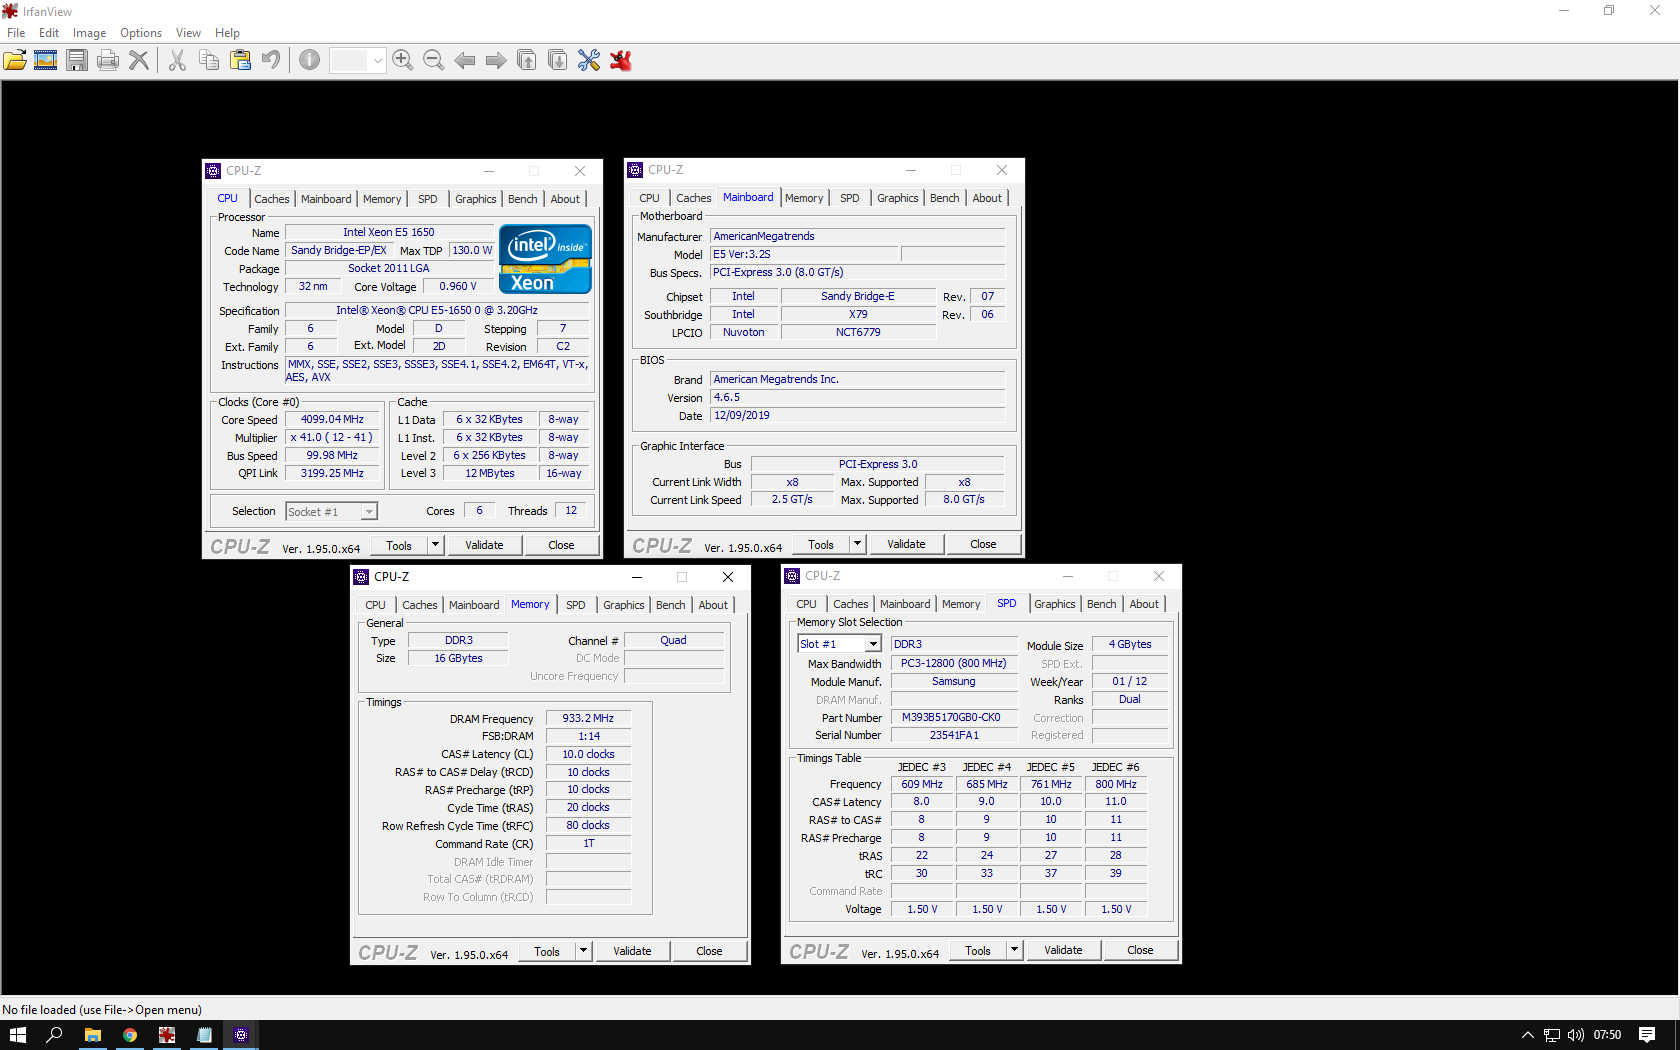Go to the next file with the right arrow
Viewport: 1680px width, 1050px height.
tap(496, 60)
